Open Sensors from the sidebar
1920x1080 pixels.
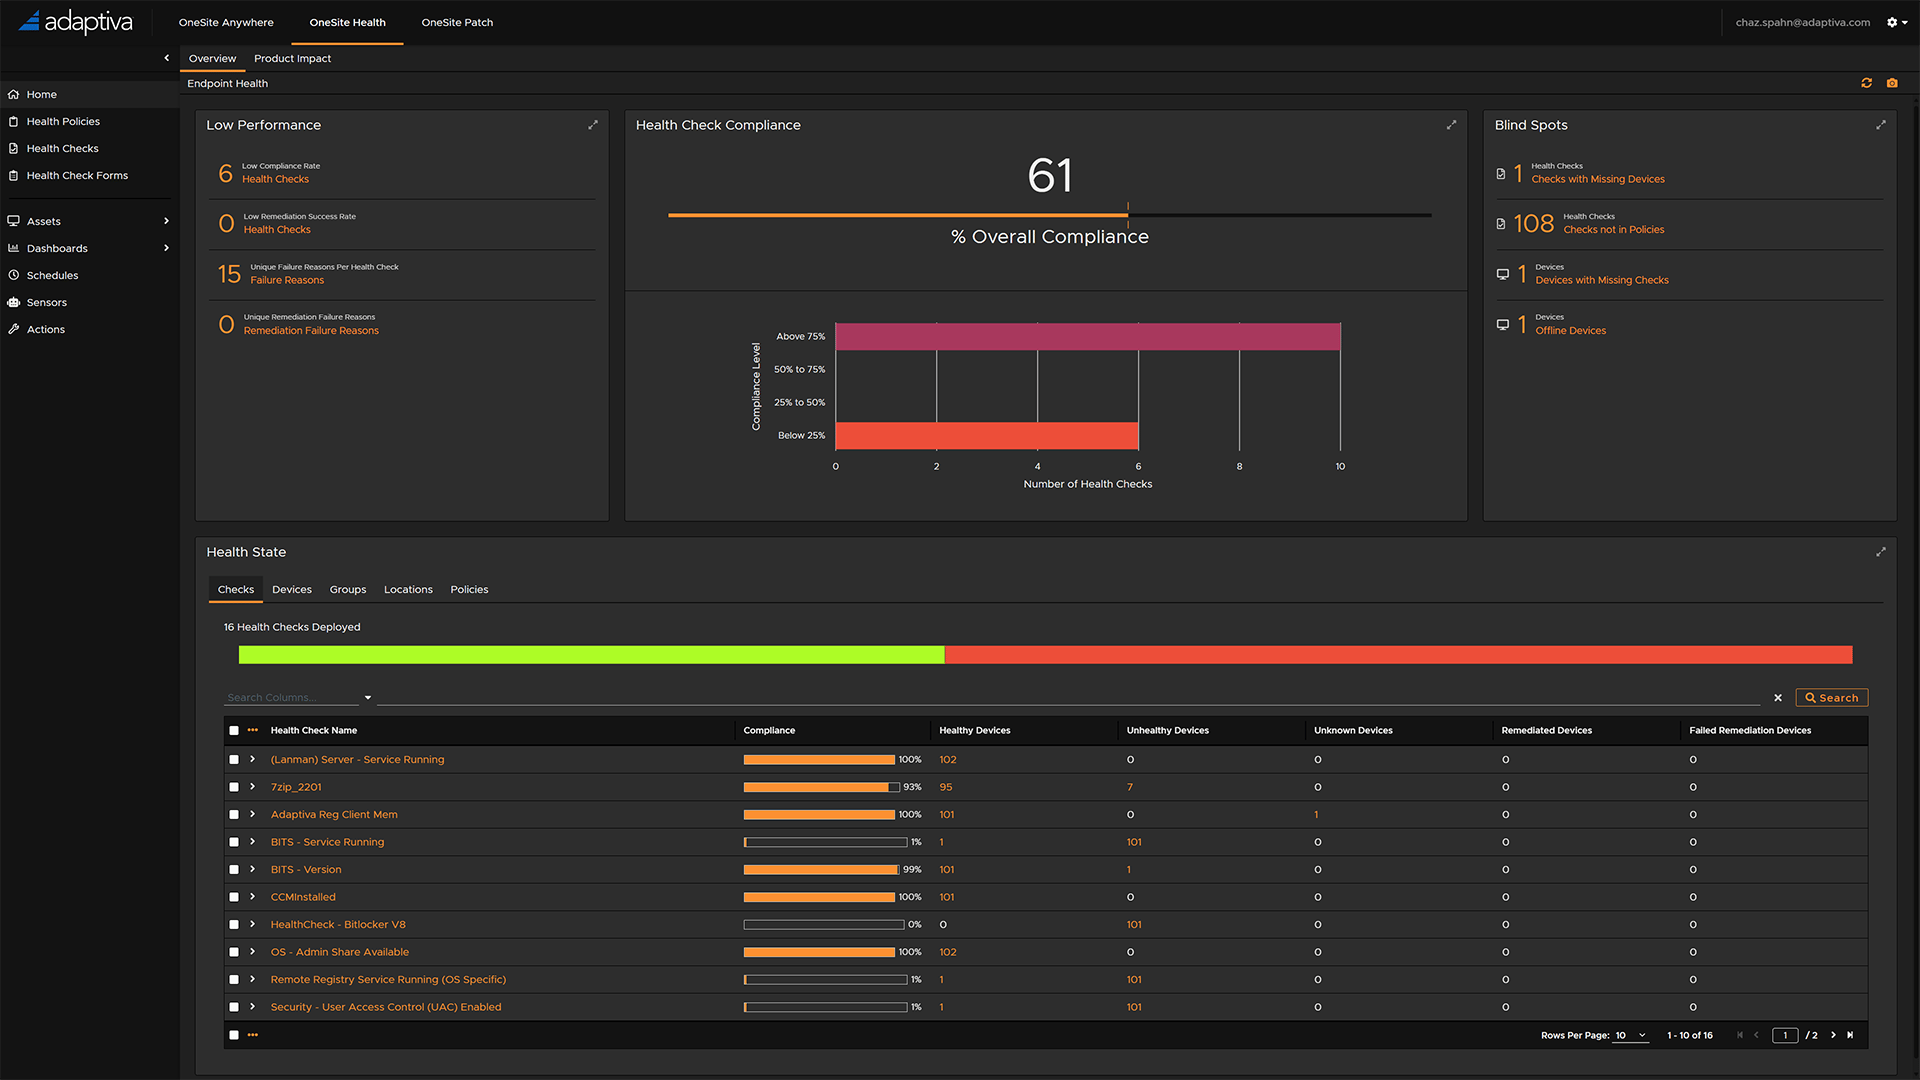click(x=46, y=302)
